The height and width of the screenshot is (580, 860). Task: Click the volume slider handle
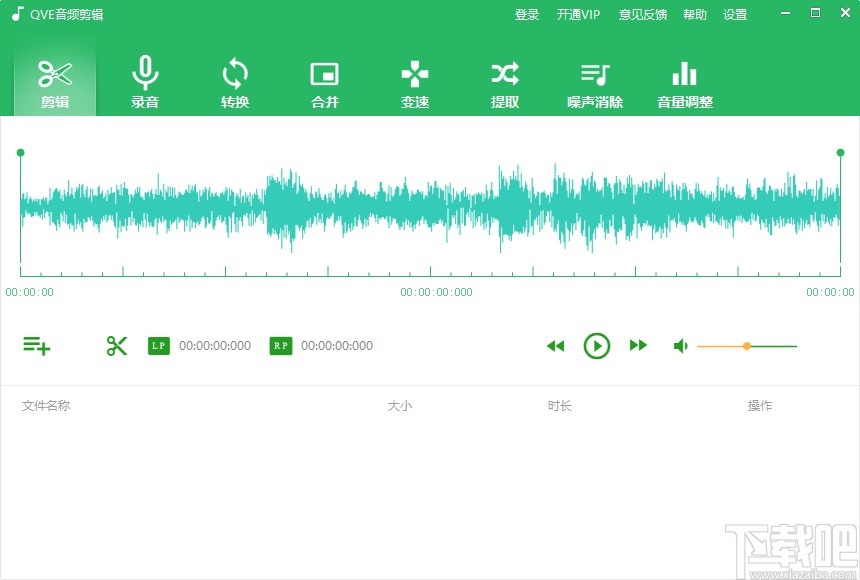[746, 346]
